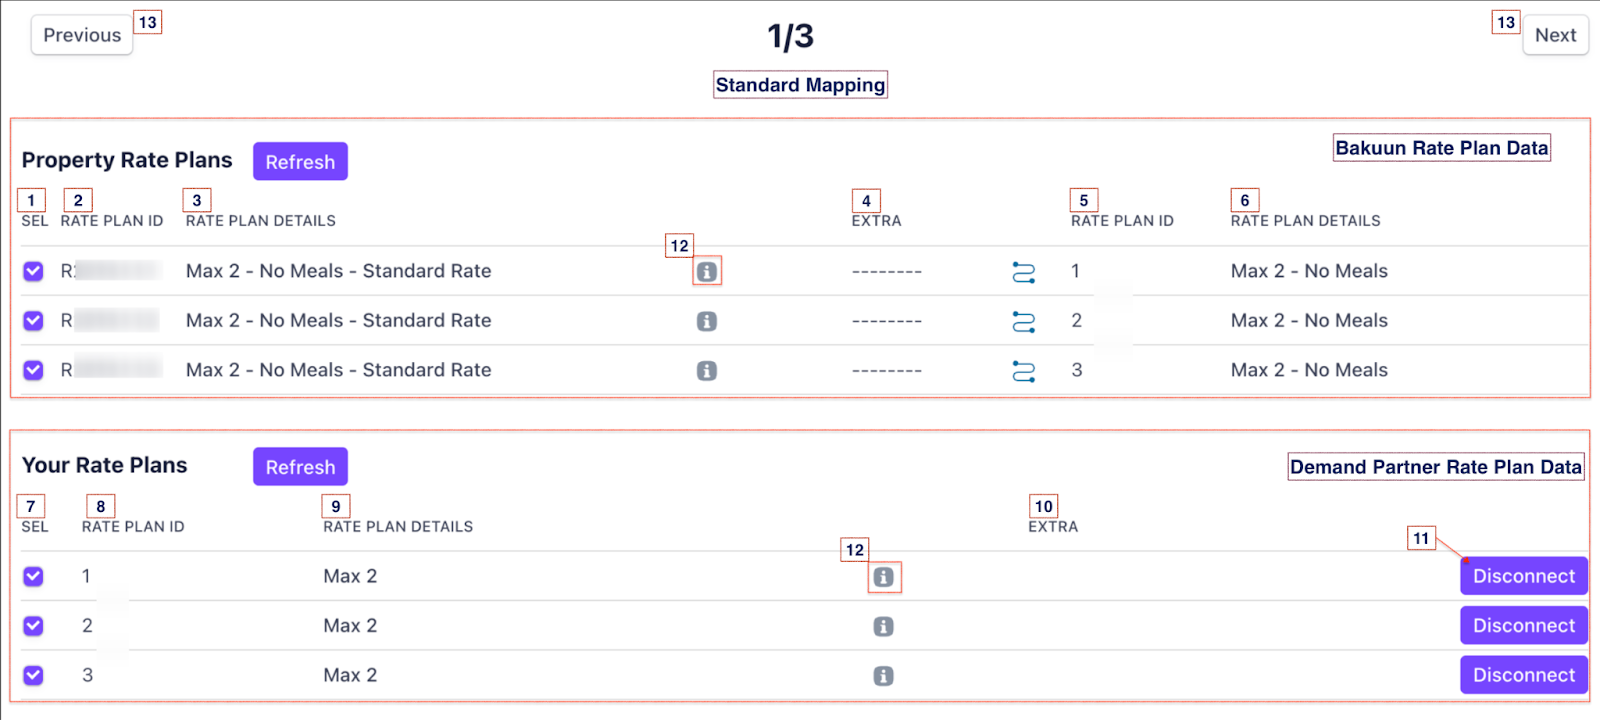Click mapping link icon beside Bakuun rate plan 3

(x=1024, y=371)
